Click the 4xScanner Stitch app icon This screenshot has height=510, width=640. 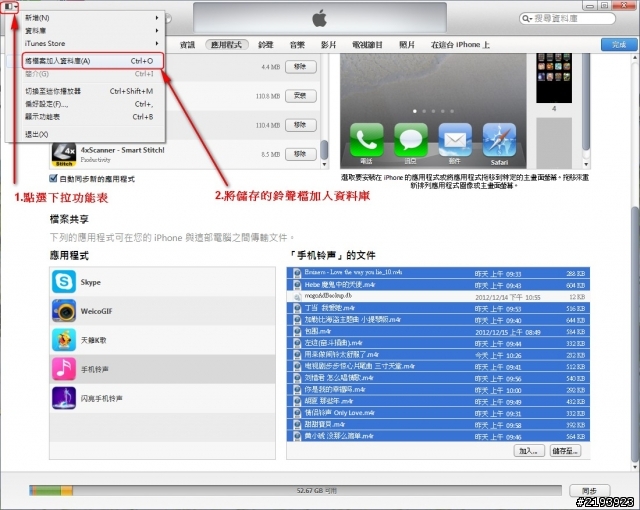click(x=64, y=155)
